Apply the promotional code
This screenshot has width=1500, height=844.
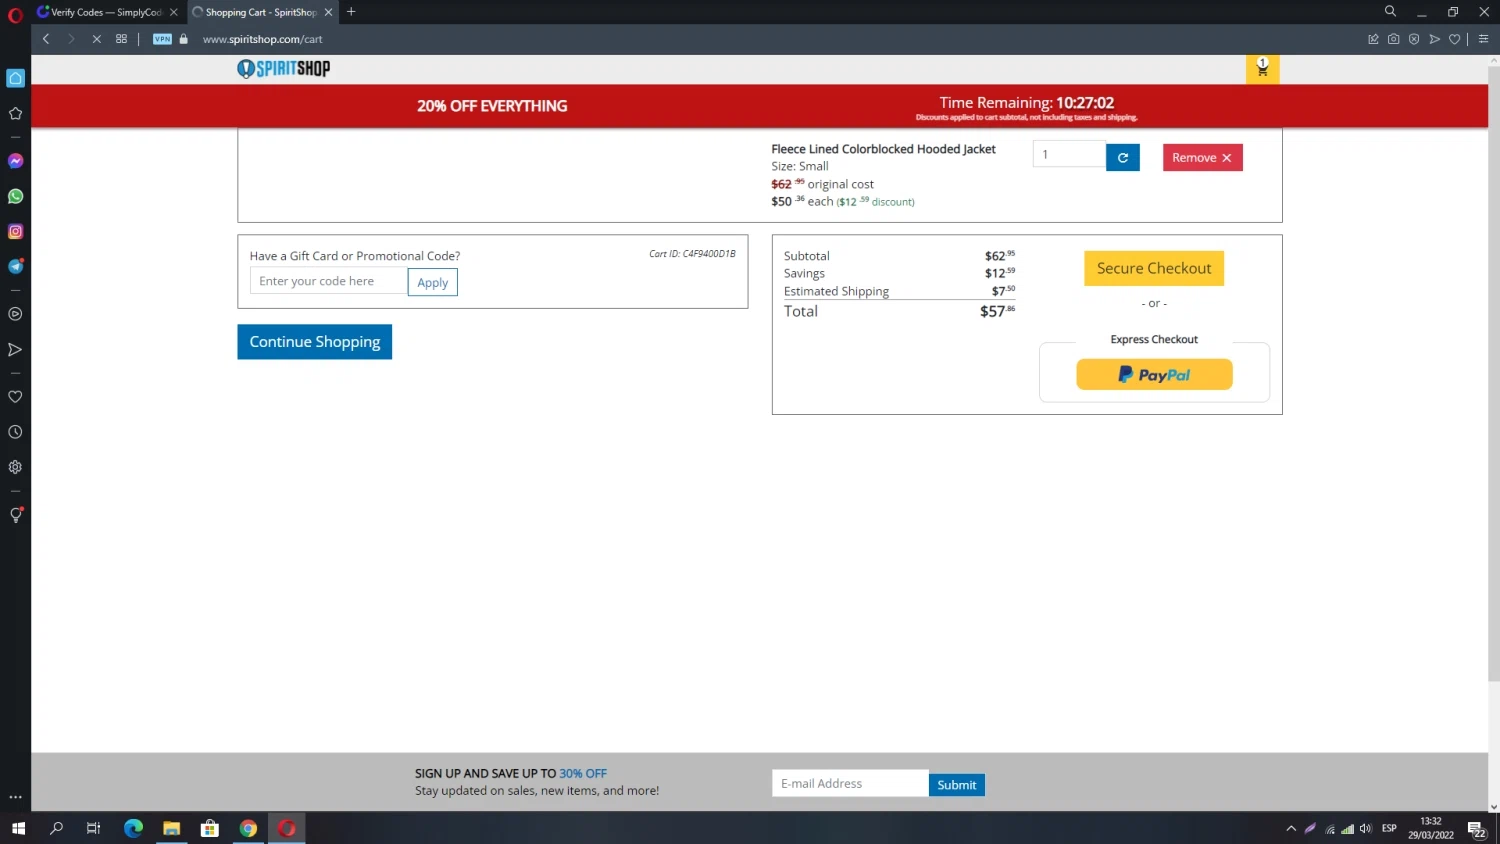pyautogui.click(x=432, y=282)
